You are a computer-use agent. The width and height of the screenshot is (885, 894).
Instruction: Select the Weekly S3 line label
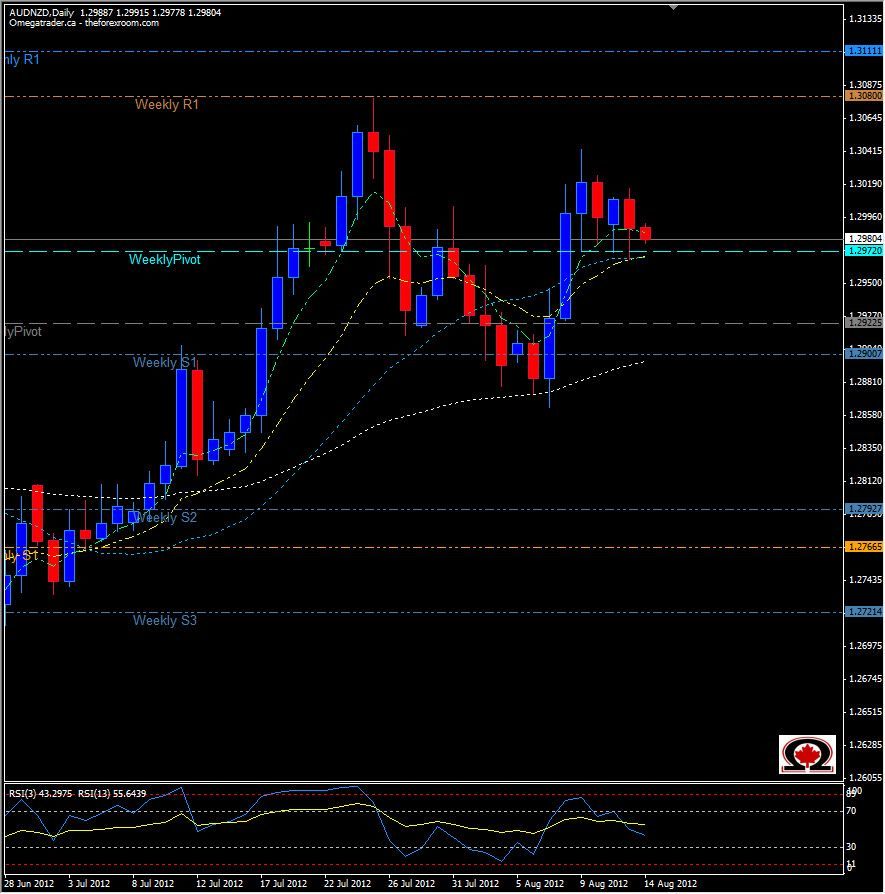pos(165,620)
